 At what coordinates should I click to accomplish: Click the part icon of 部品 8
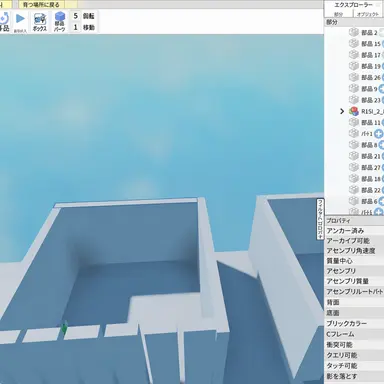click(x=353, y=145)
